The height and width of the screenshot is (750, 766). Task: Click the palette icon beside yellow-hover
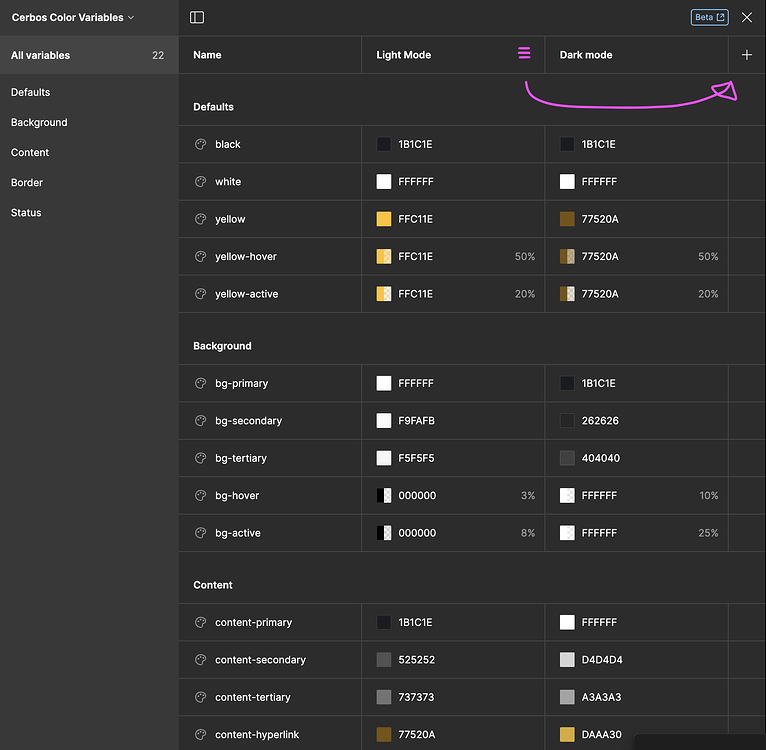(x=200, y=257)
